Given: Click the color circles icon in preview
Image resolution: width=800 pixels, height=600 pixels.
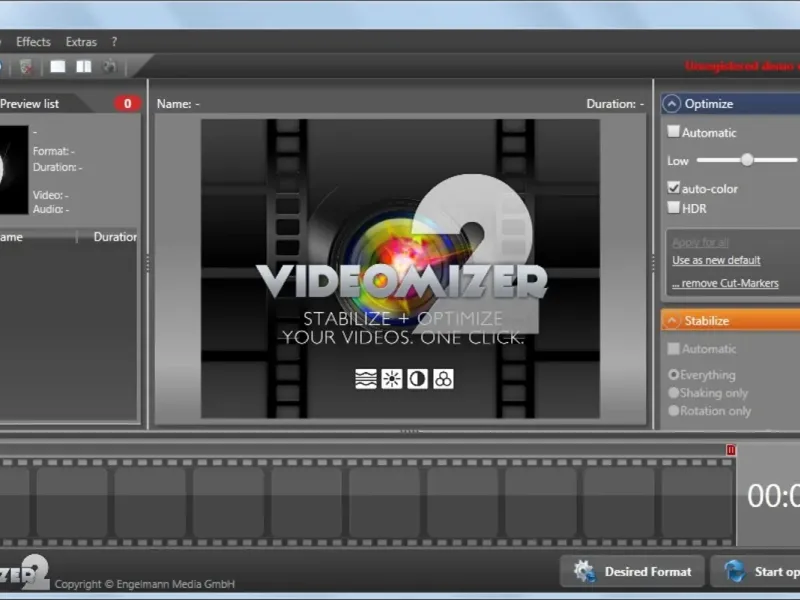Looking at the screenshot, I should coord(443,379).
